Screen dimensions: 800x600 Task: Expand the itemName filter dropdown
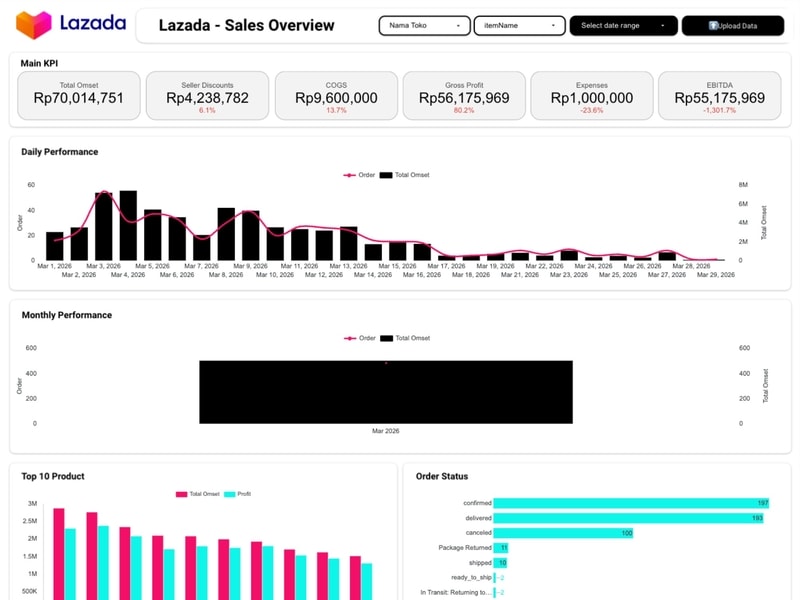coord(518,26)
